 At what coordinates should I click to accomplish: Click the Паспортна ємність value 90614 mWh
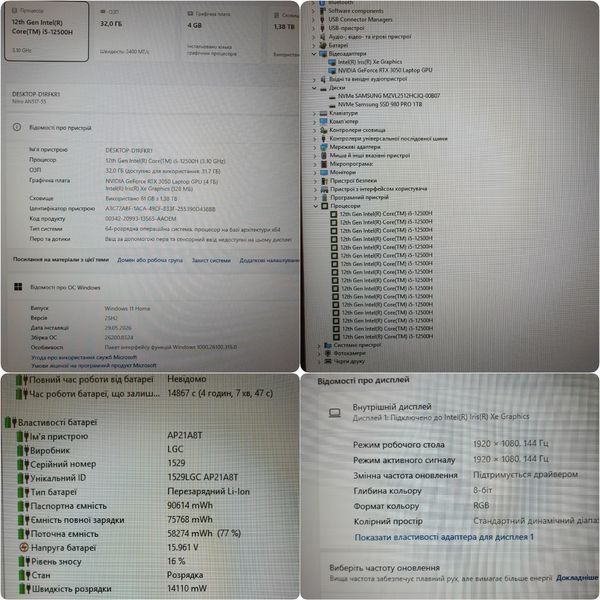pos(190,505)
